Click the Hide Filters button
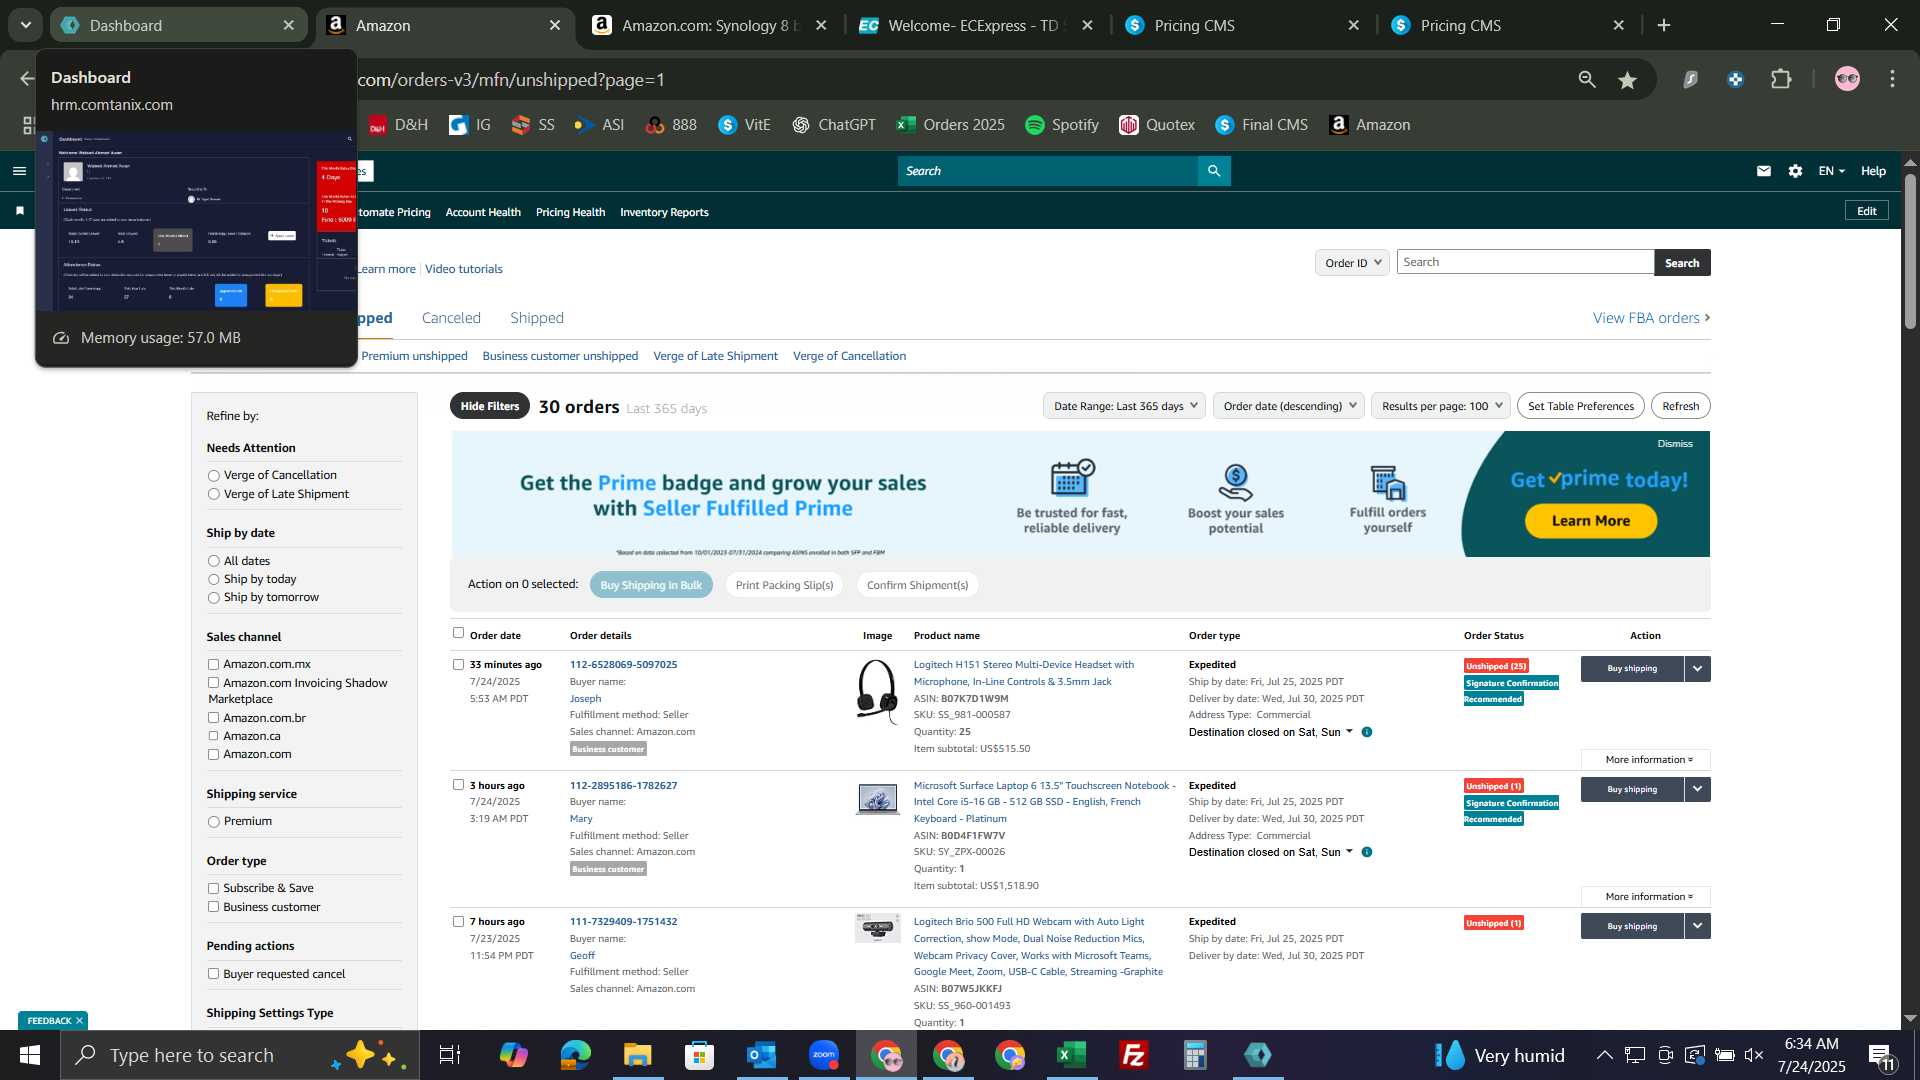Image resolution: width=1920 pixels, height=1080 pixels. pyautogui.click(x=490, y=406)
